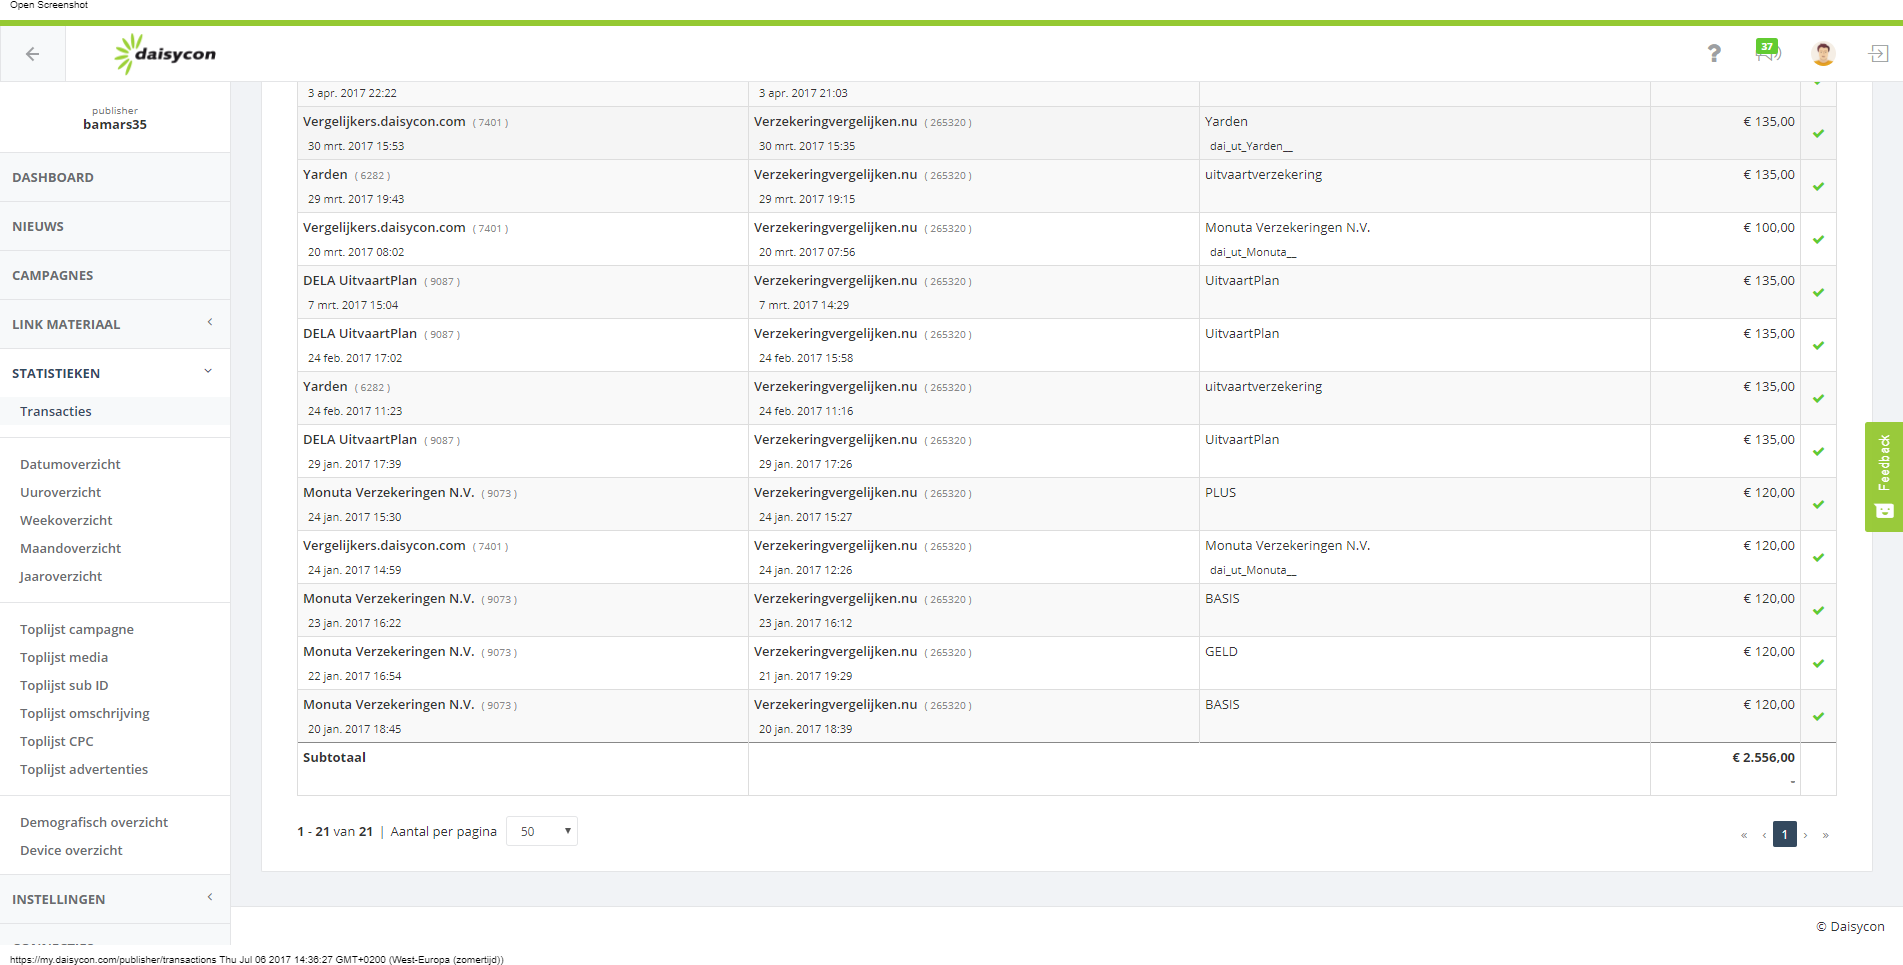Collapse the Statistieken menu chevron
Screen dimensions: 1903x965
point(208,371)
